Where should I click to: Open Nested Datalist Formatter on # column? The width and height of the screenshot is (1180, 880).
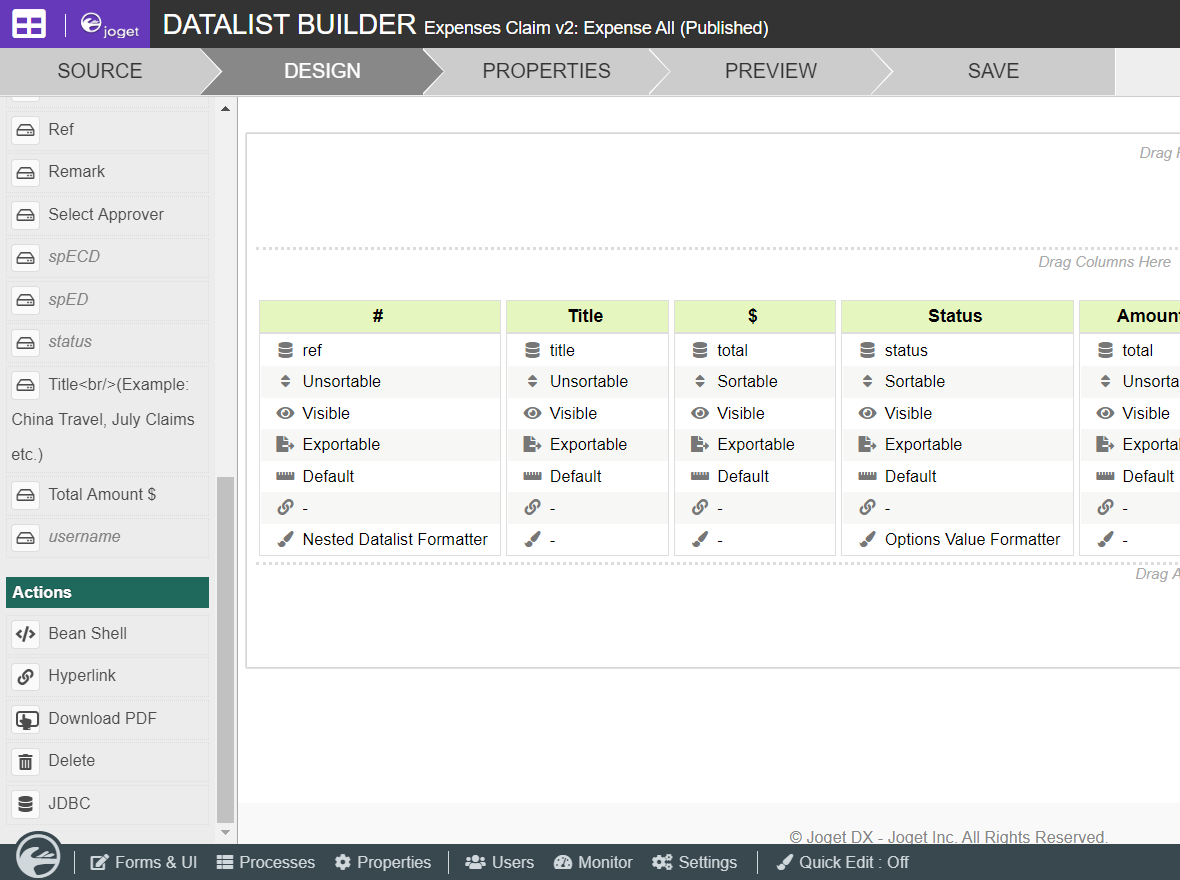pos(394,539)
